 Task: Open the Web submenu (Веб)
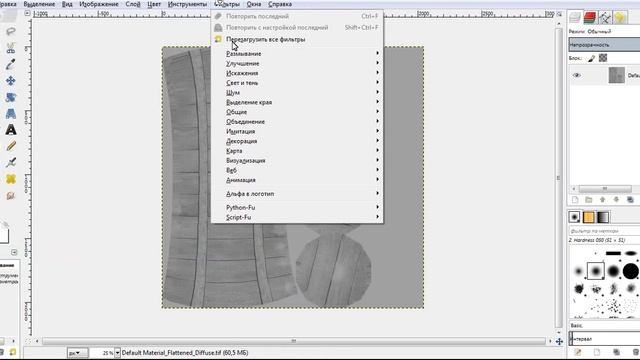tap(297, 170)
